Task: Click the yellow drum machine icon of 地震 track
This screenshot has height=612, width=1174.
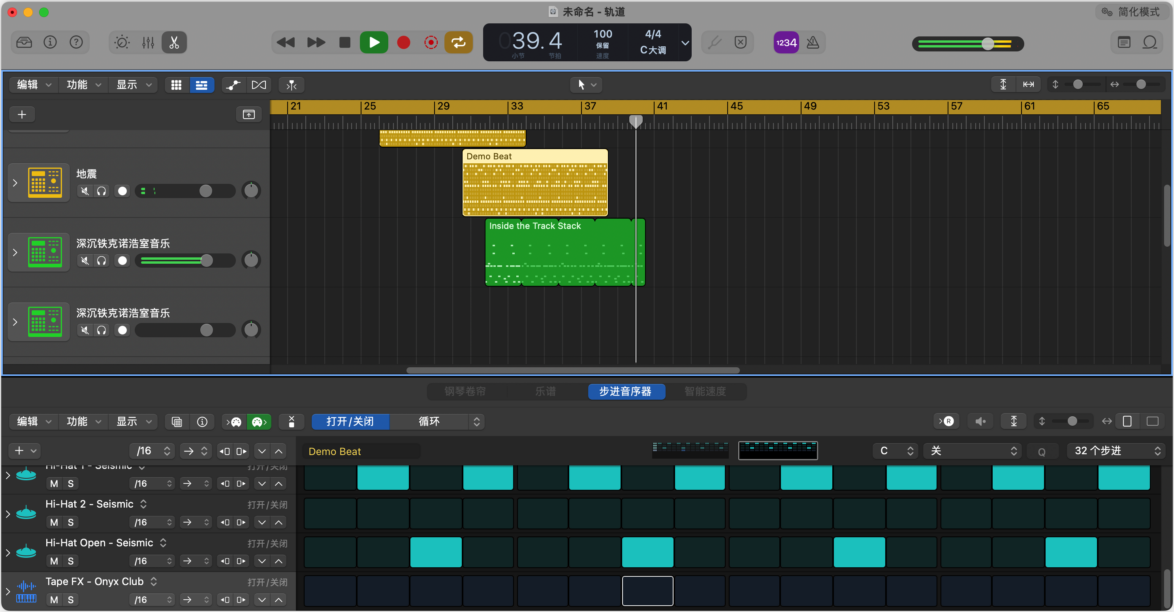Action: tap(45, 182)
